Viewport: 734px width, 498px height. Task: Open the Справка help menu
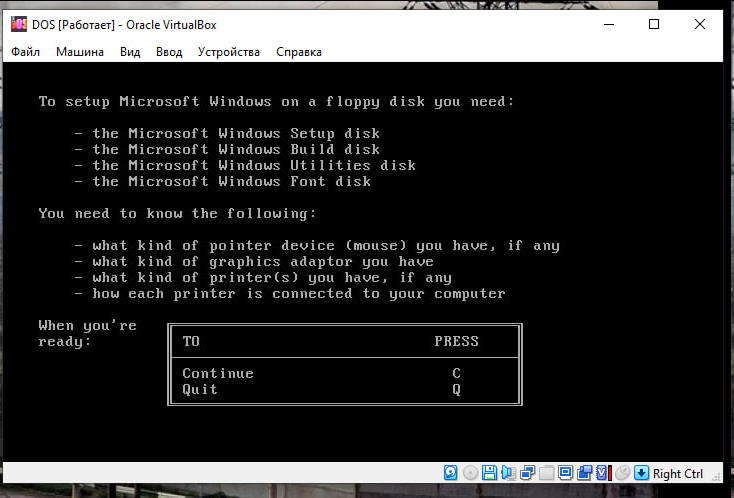[298, 52]
